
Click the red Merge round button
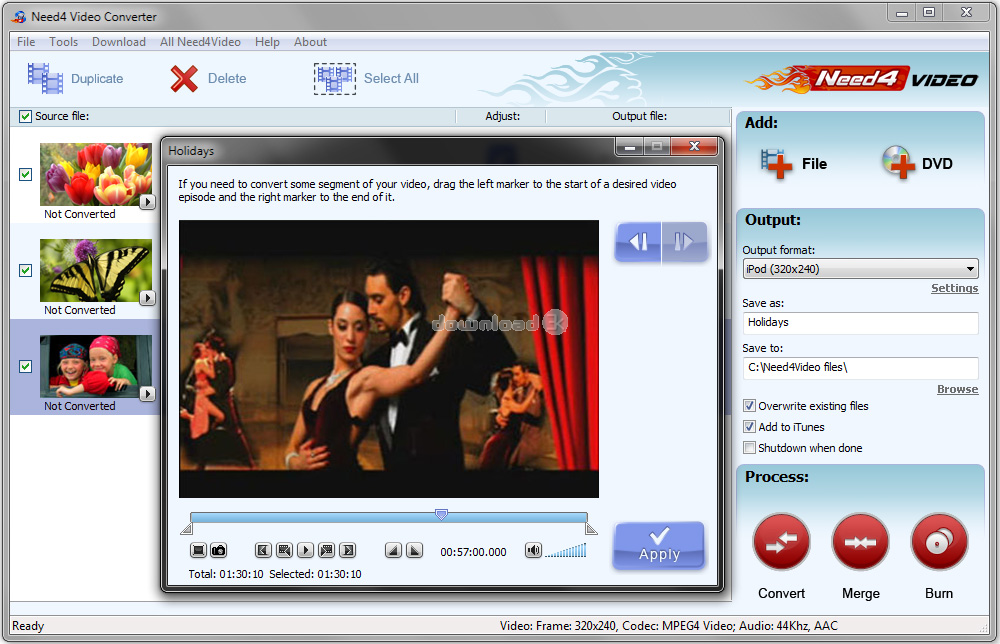point(860,542)
